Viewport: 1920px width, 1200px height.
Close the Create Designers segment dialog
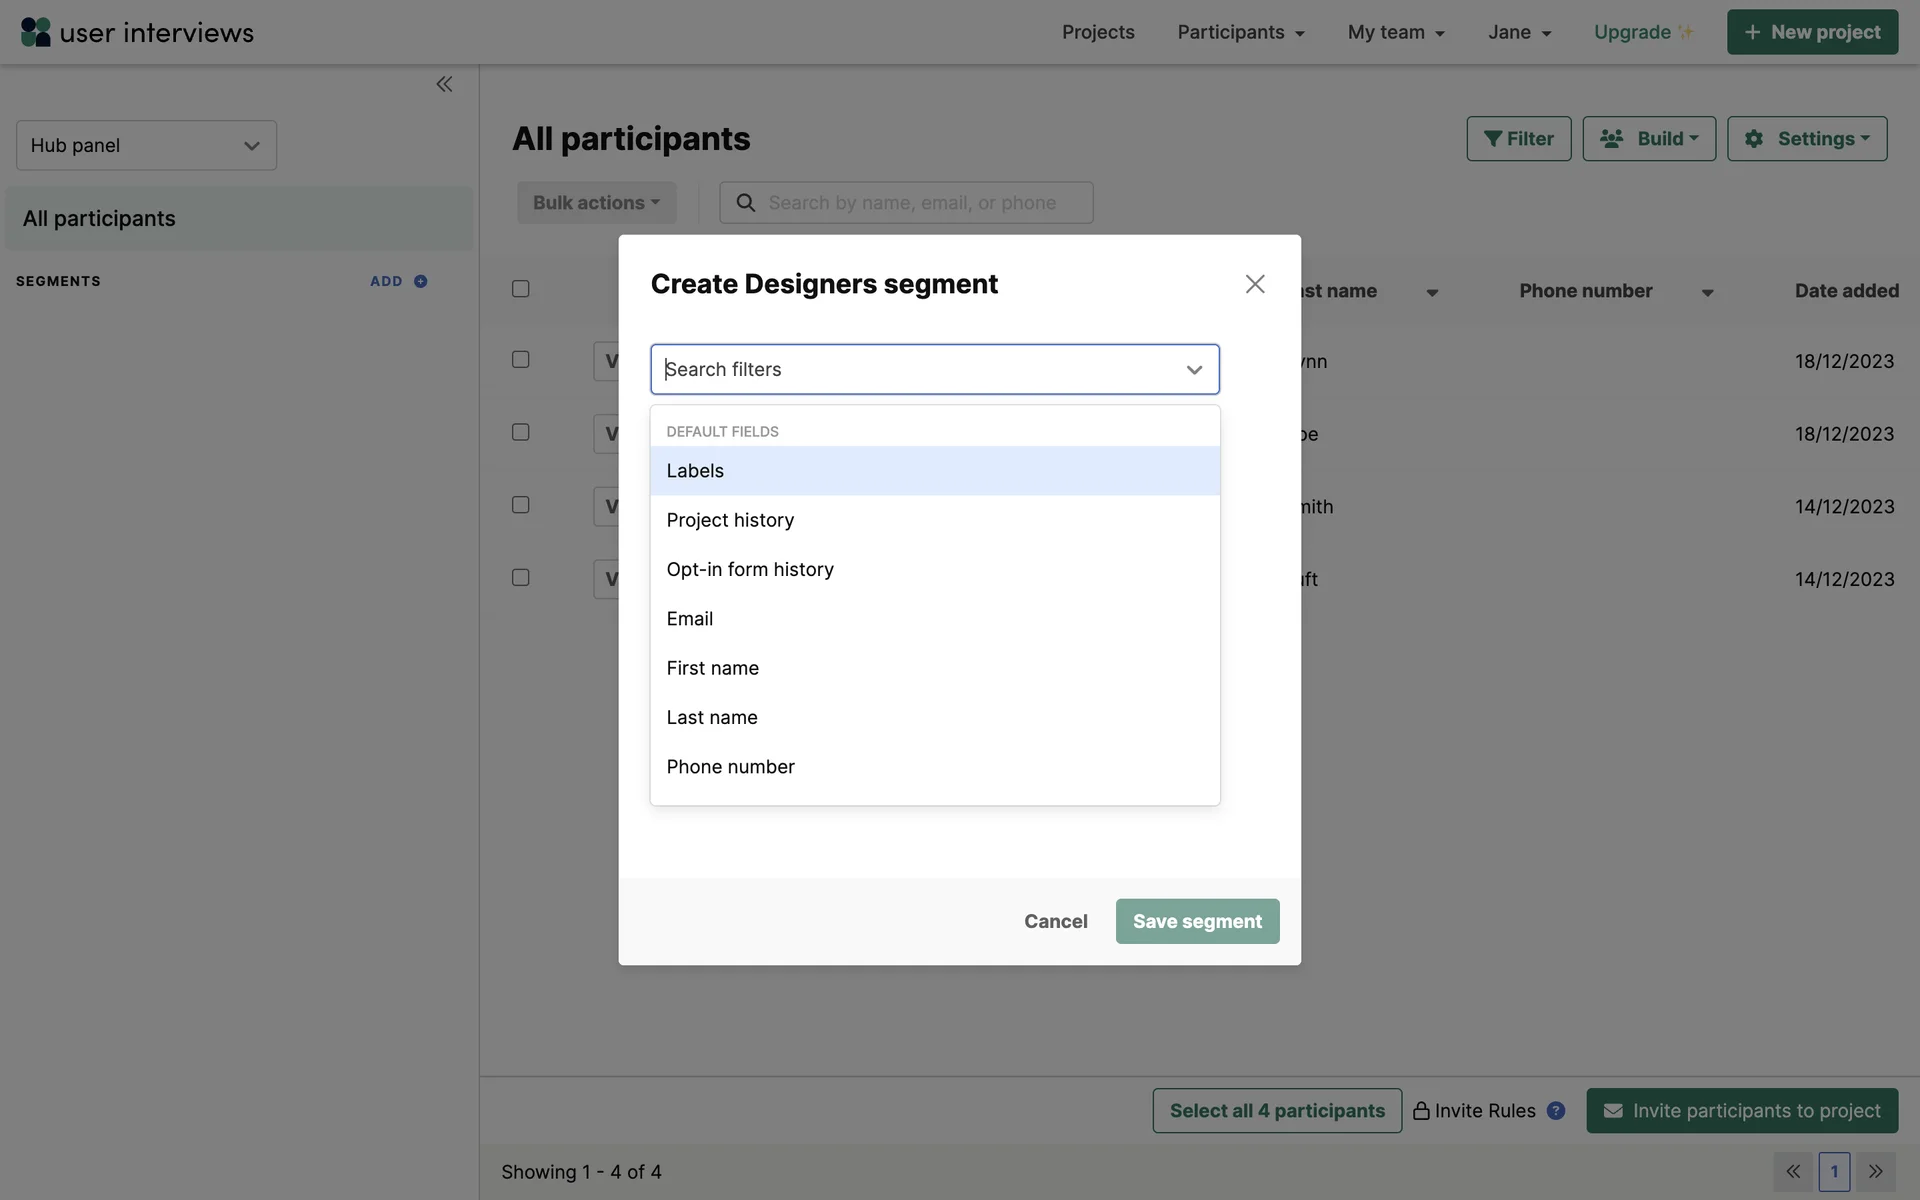(1255, 284)
